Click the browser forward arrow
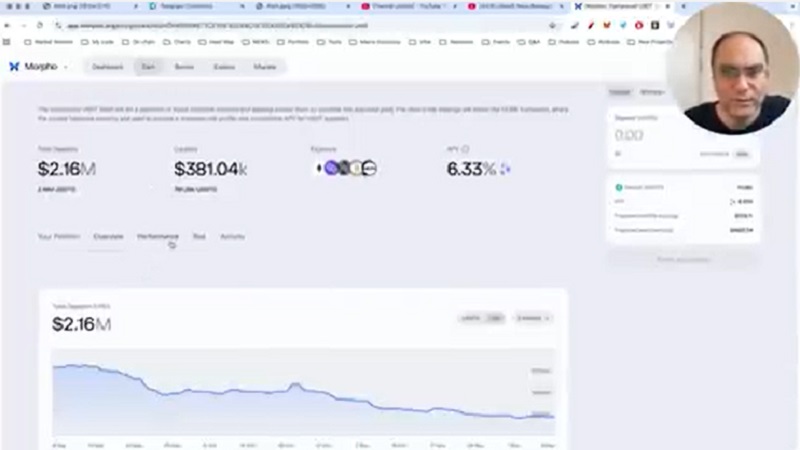Screen dimensions: 800x450 23,25
